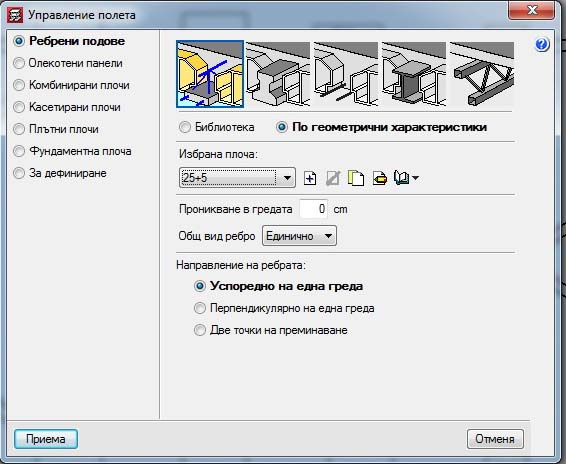Copy the selected slab with the pages icon
This screenshot has height=464, width=566.
pyautogui.click(x=356, y=178)
